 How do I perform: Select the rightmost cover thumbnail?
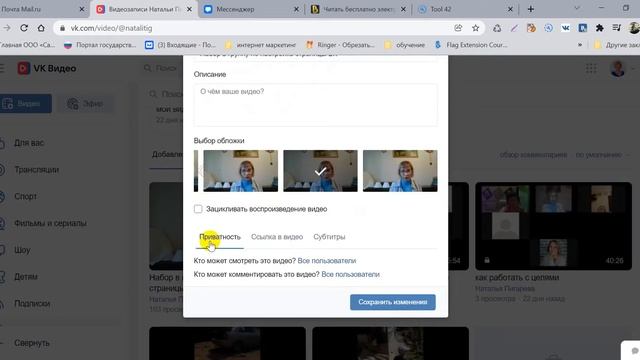pyautogui.click(x=400, y=171)
